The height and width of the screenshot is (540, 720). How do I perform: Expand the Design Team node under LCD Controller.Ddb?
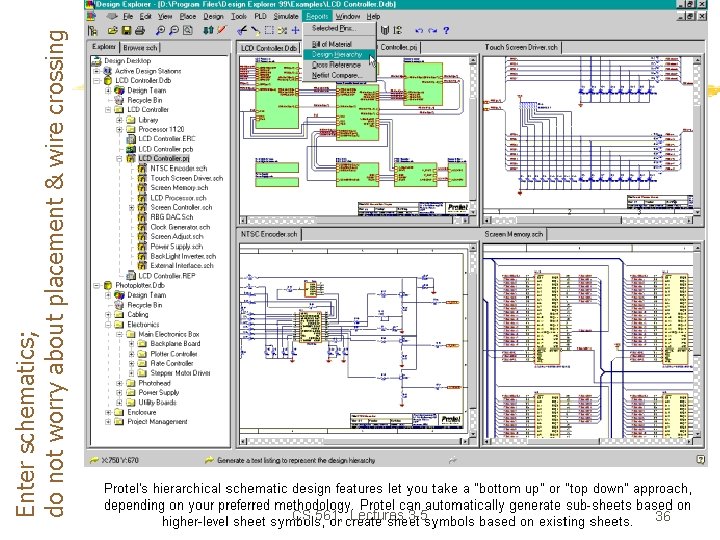coord(108,90)
